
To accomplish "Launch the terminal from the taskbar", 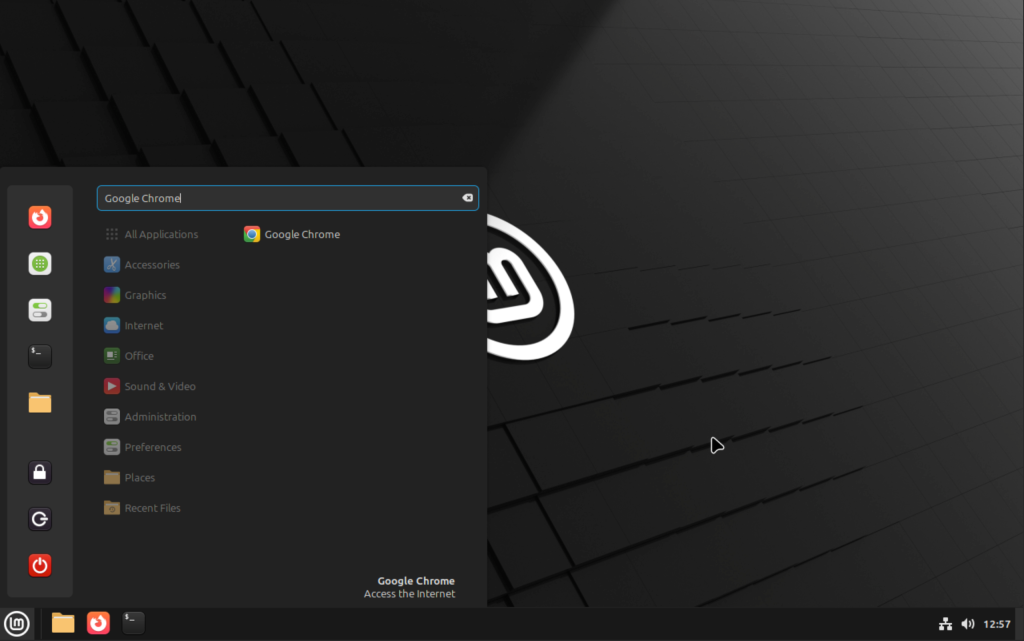I will [x=131, y=622].
